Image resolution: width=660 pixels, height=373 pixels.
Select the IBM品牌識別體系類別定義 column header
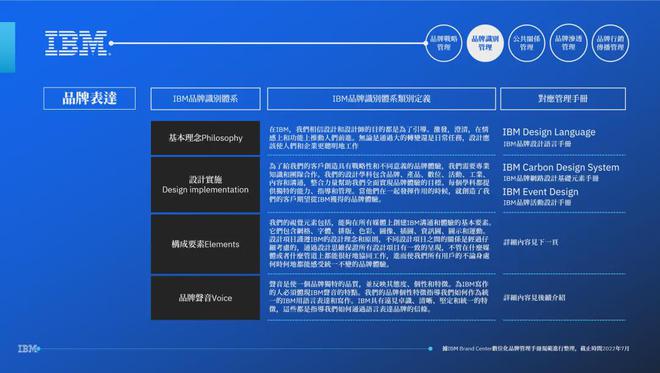381,99
